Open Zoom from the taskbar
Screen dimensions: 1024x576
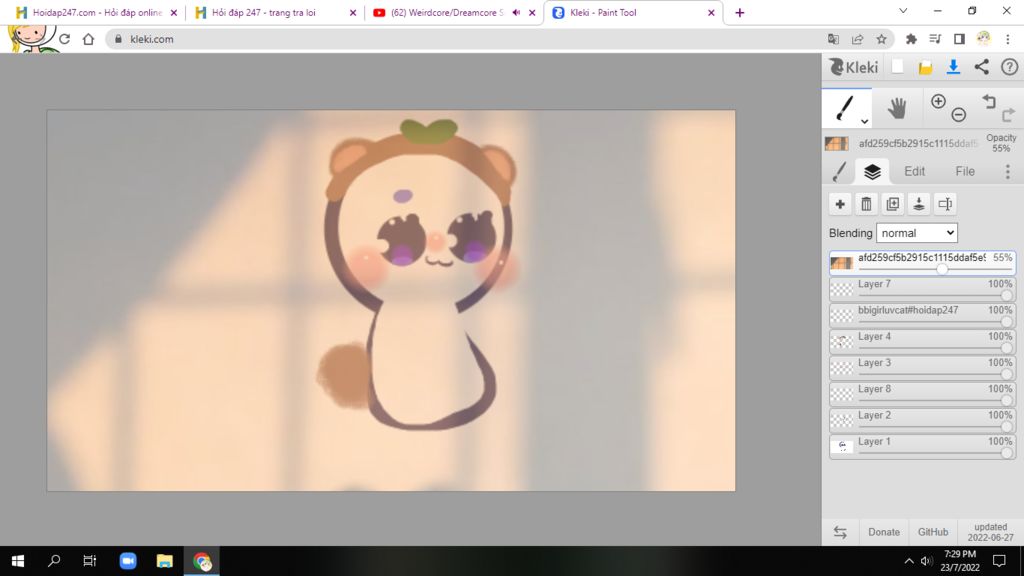point(128,561)
